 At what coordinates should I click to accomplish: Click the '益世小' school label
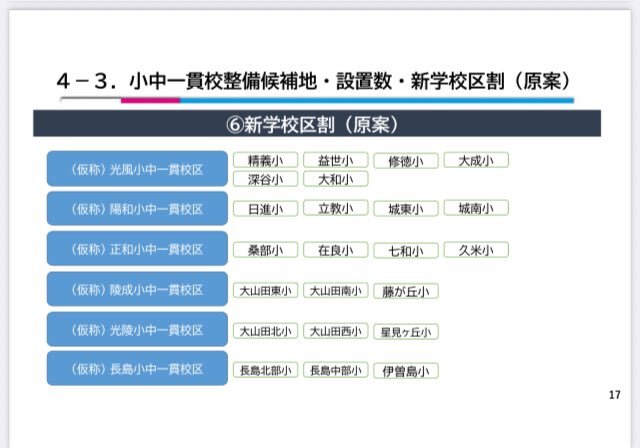click(x=336, y=160)
